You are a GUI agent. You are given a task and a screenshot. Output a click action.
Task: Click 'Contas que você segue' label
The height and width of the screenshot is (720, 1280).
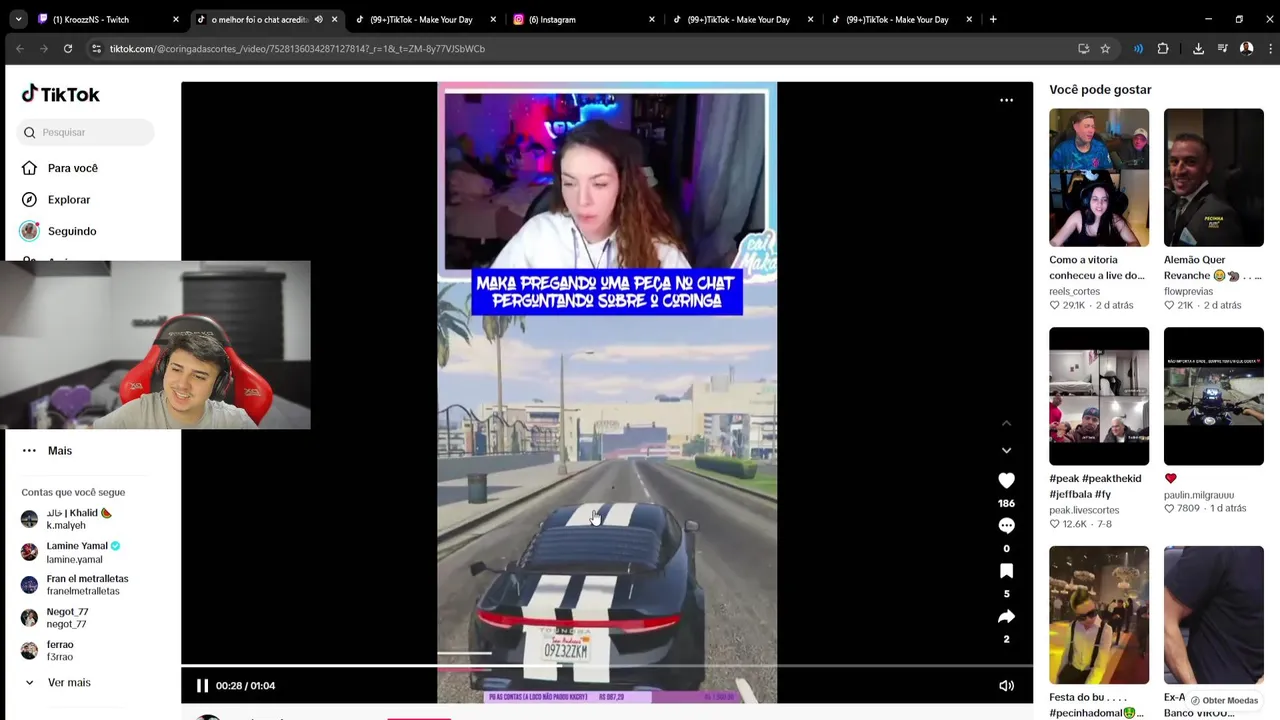[73, 492]
